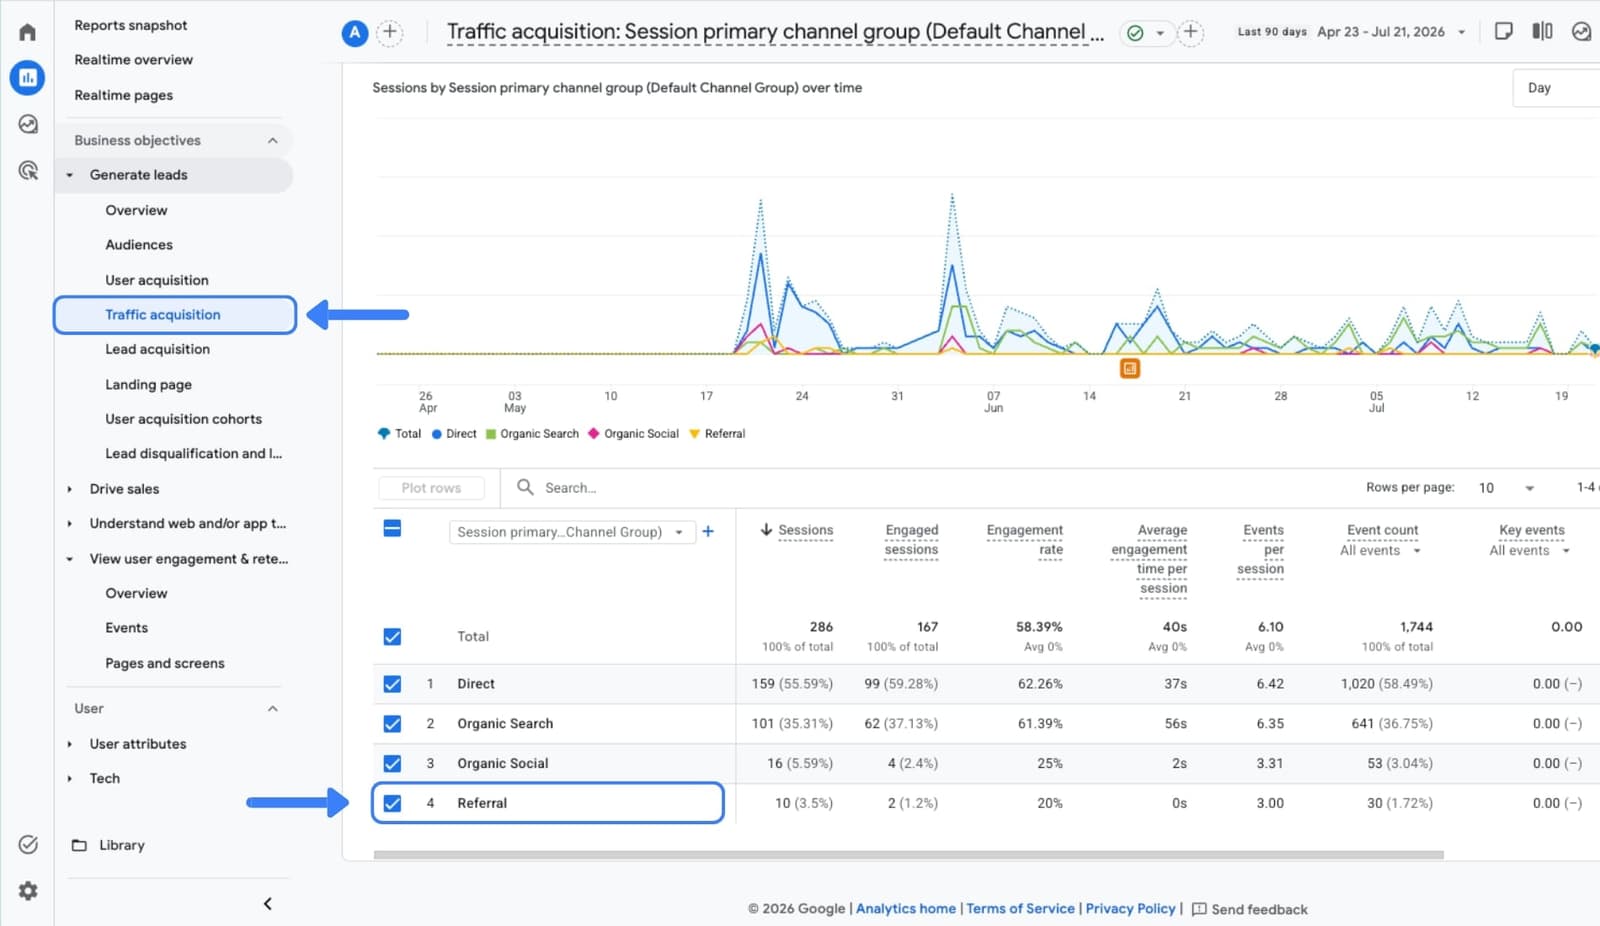Toggle the compare columns icon

coord(1542,31)
